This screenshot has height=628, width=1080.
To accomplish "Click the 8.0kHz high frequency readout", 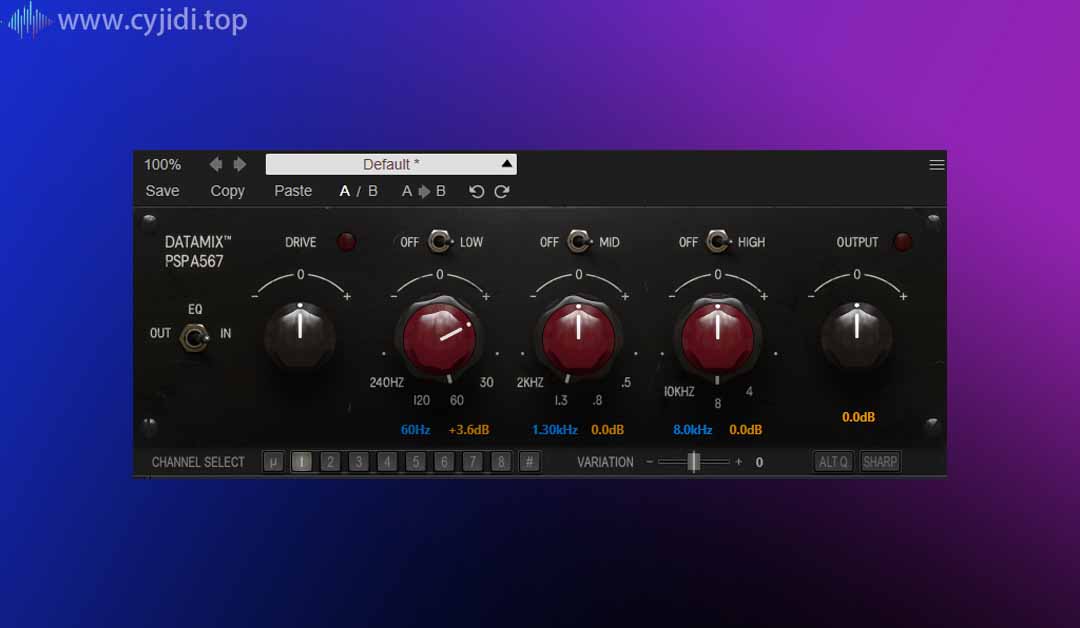I will click(692, 430).
